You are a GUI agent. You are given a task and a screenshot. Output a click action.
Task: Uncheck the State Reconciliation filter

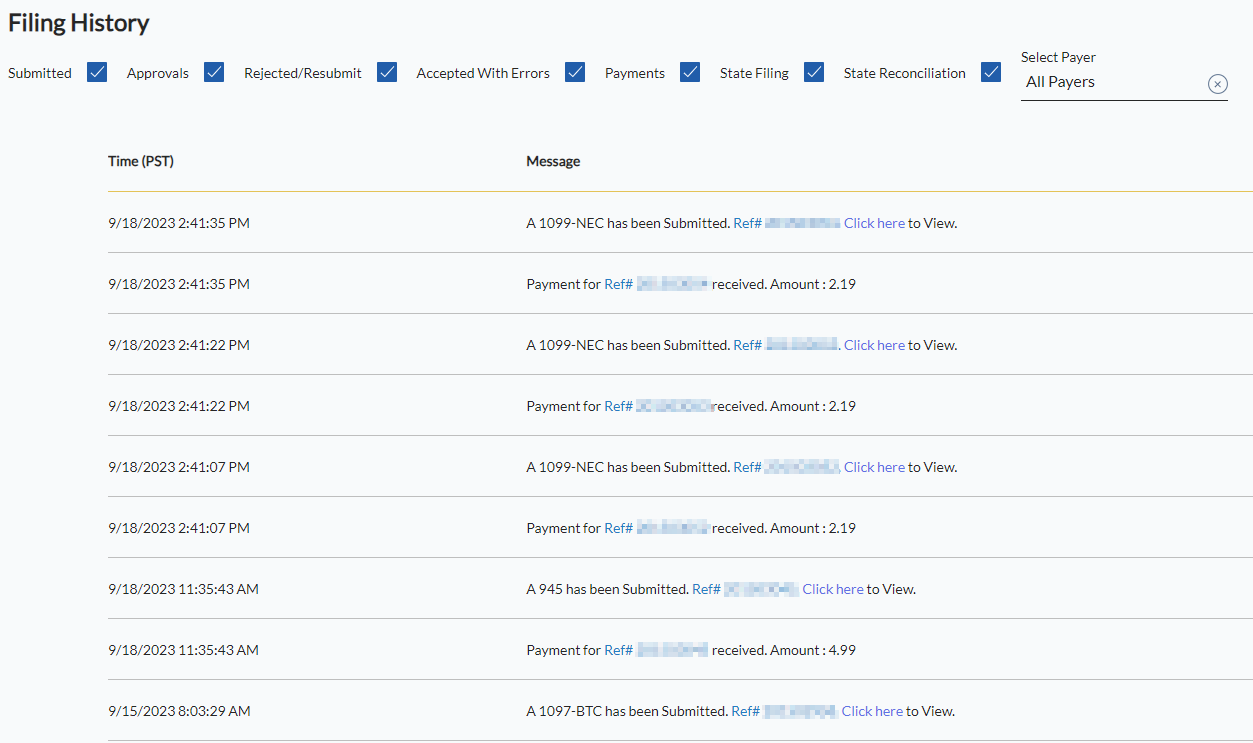click(x=990, y=72)
